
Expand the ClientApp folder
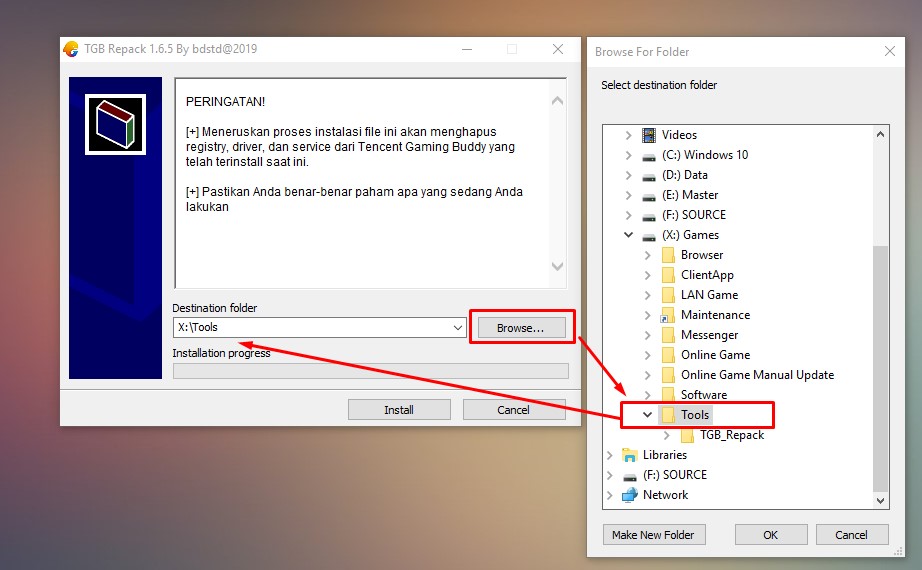[x=647, y=275]
